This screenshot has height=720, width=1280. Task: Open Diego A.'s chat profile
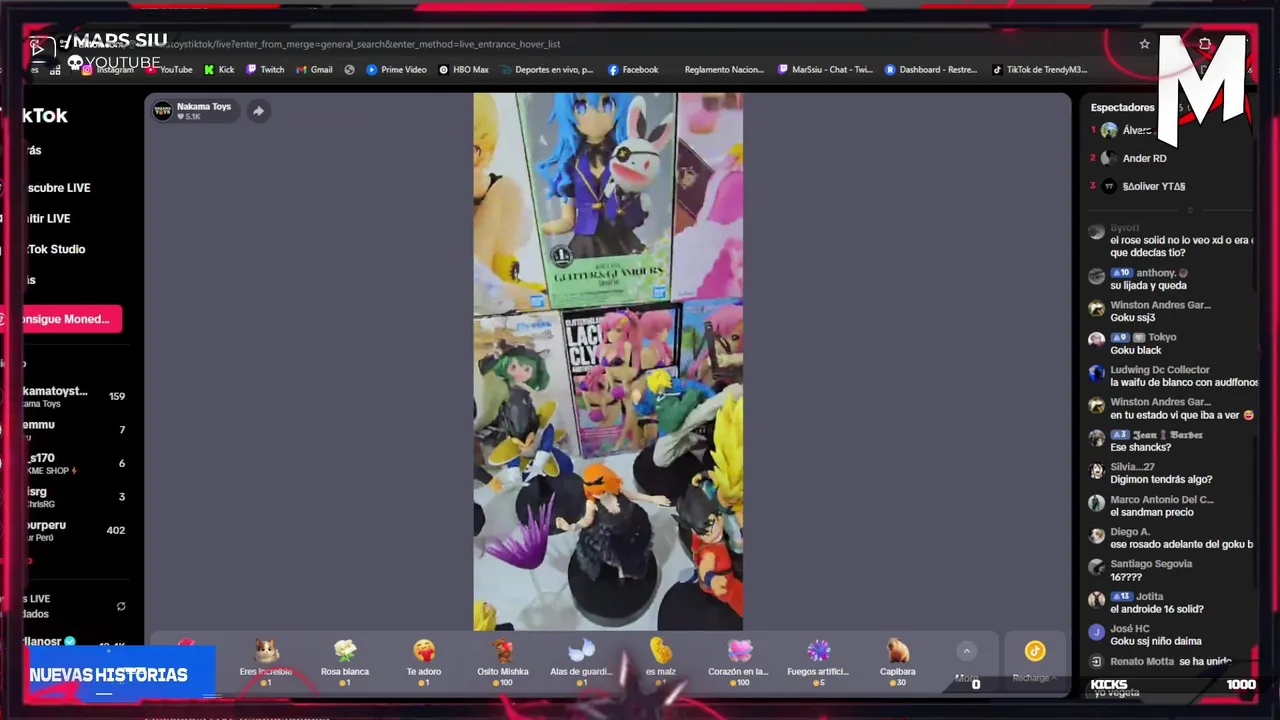(1130, 532)
